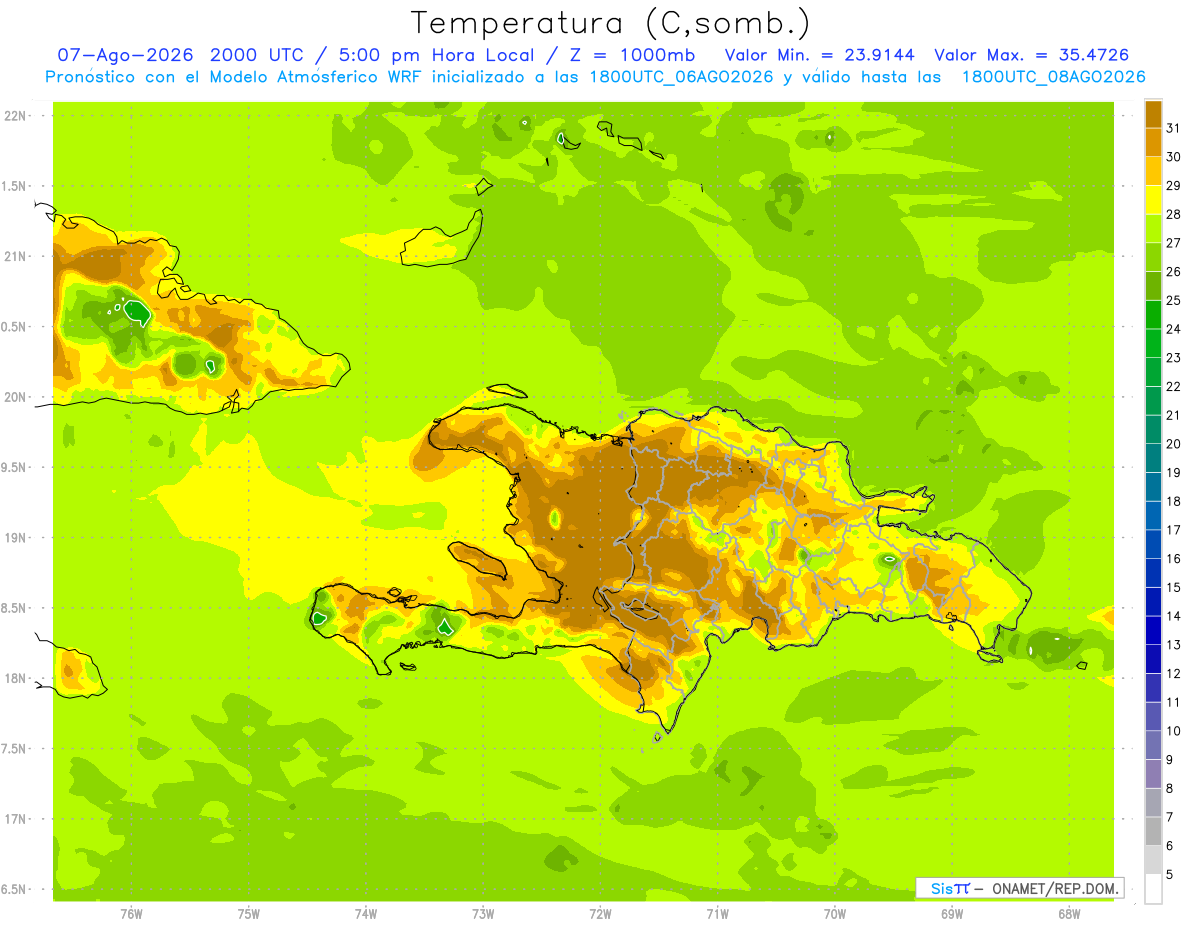Click the "75W" longitude label

point(249,913)
